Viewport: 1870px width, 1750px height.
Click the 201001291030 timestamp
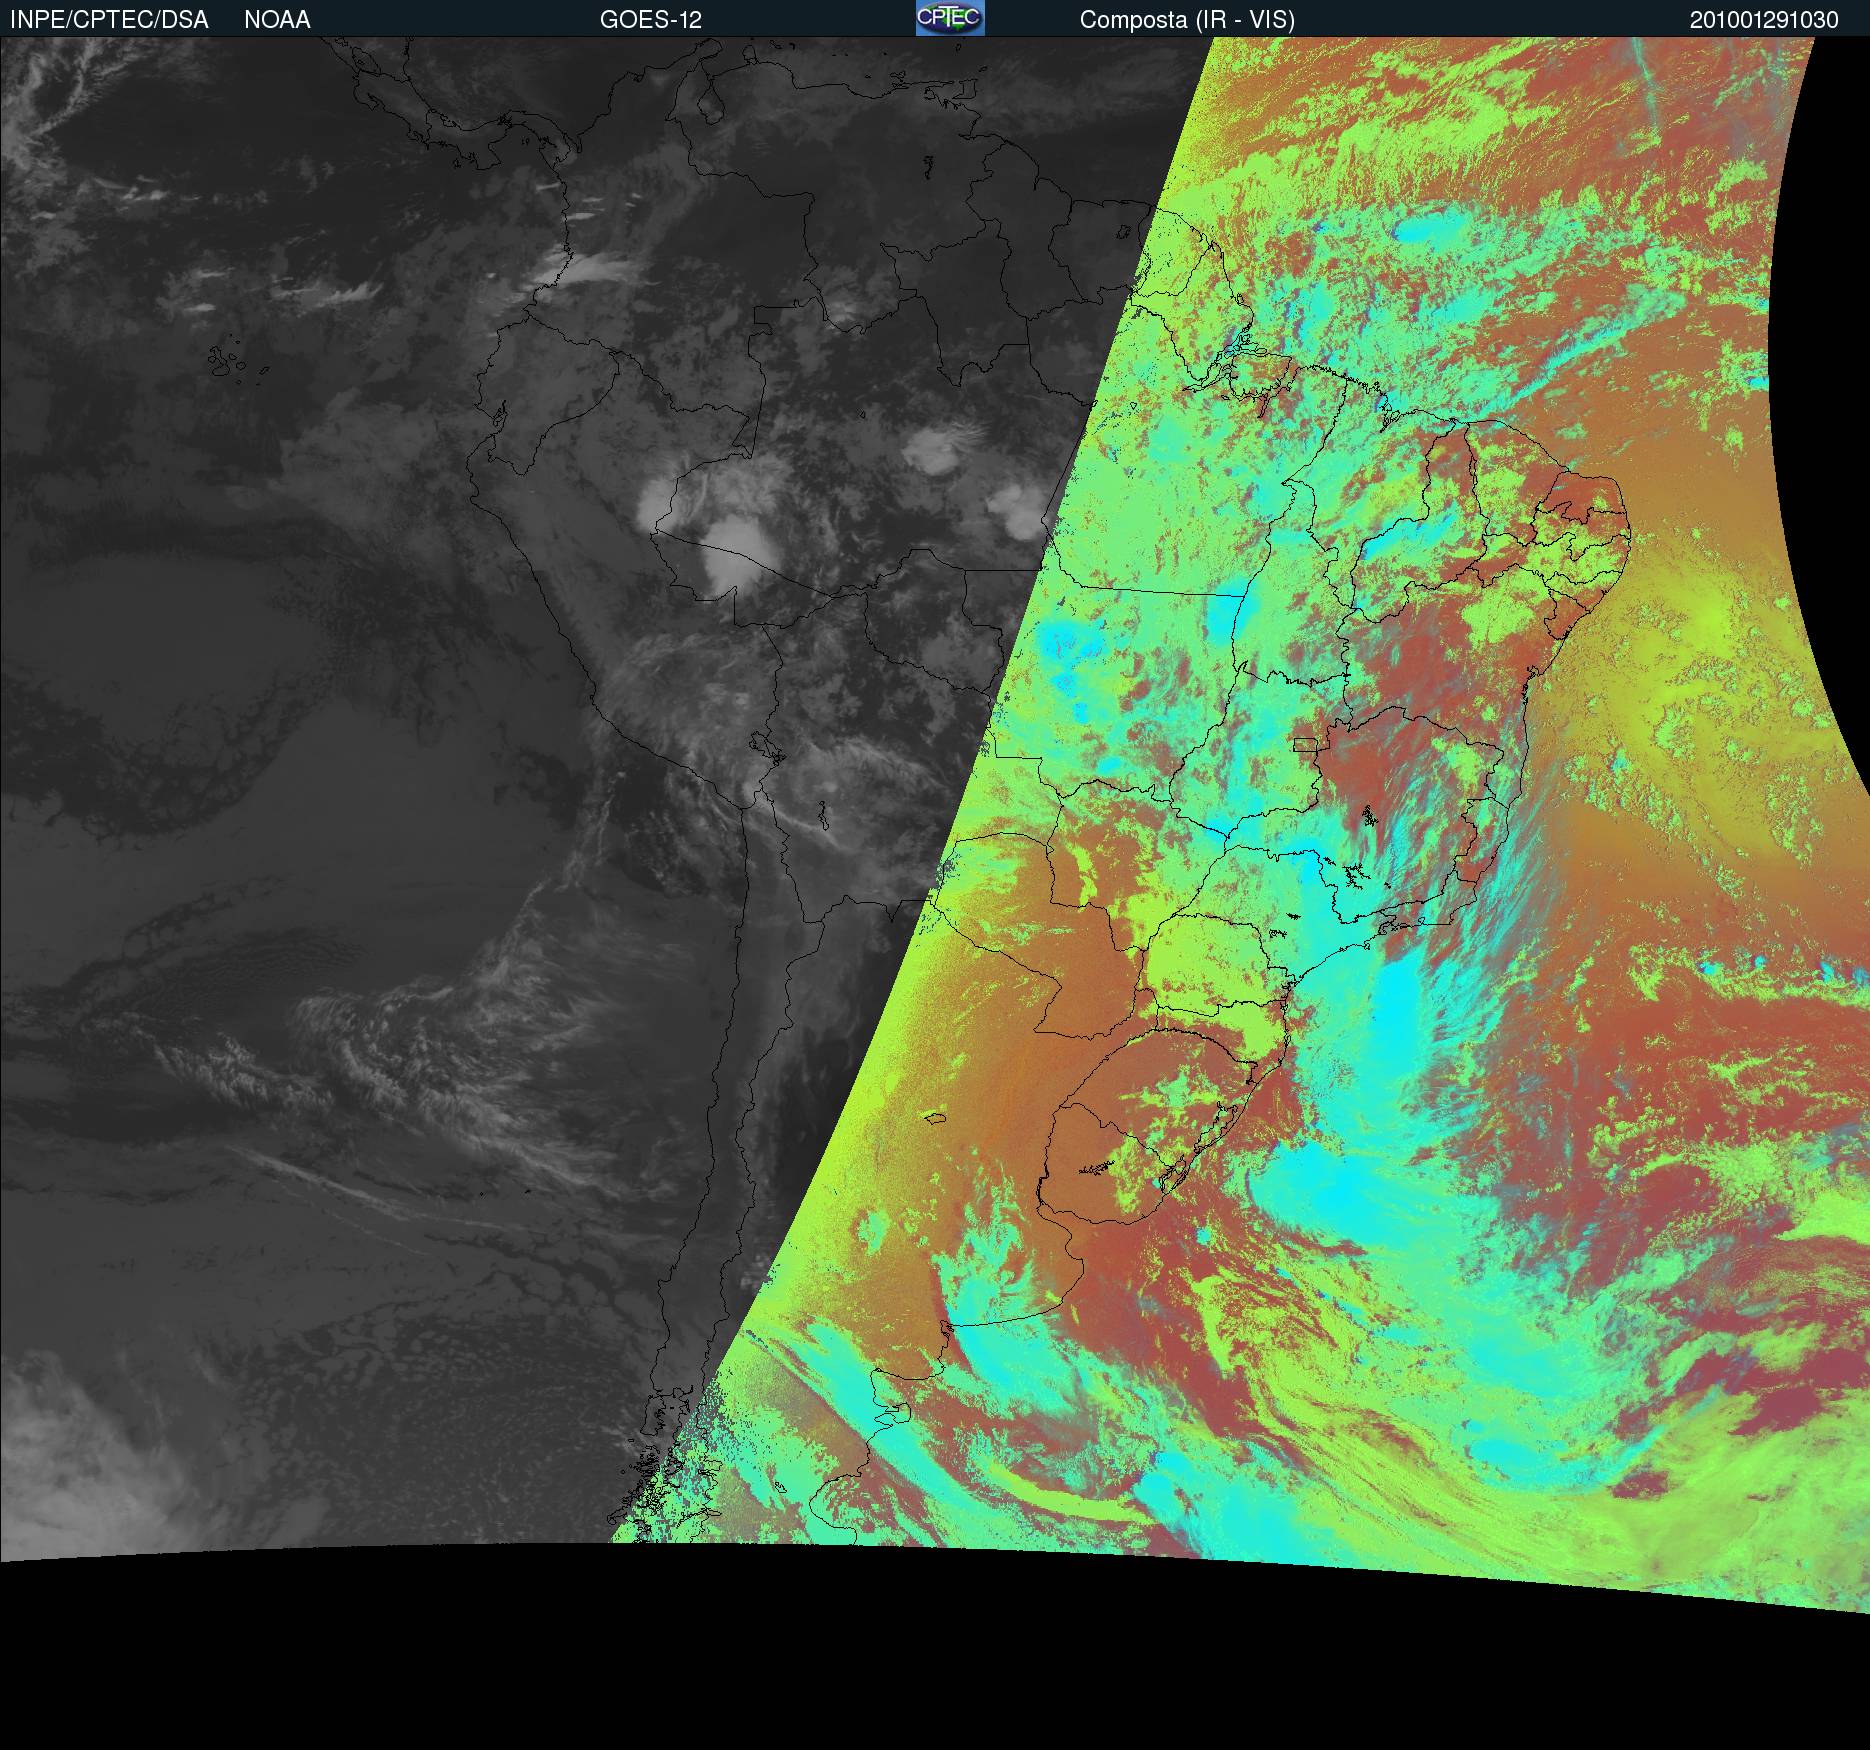[x=1764, y=20]
